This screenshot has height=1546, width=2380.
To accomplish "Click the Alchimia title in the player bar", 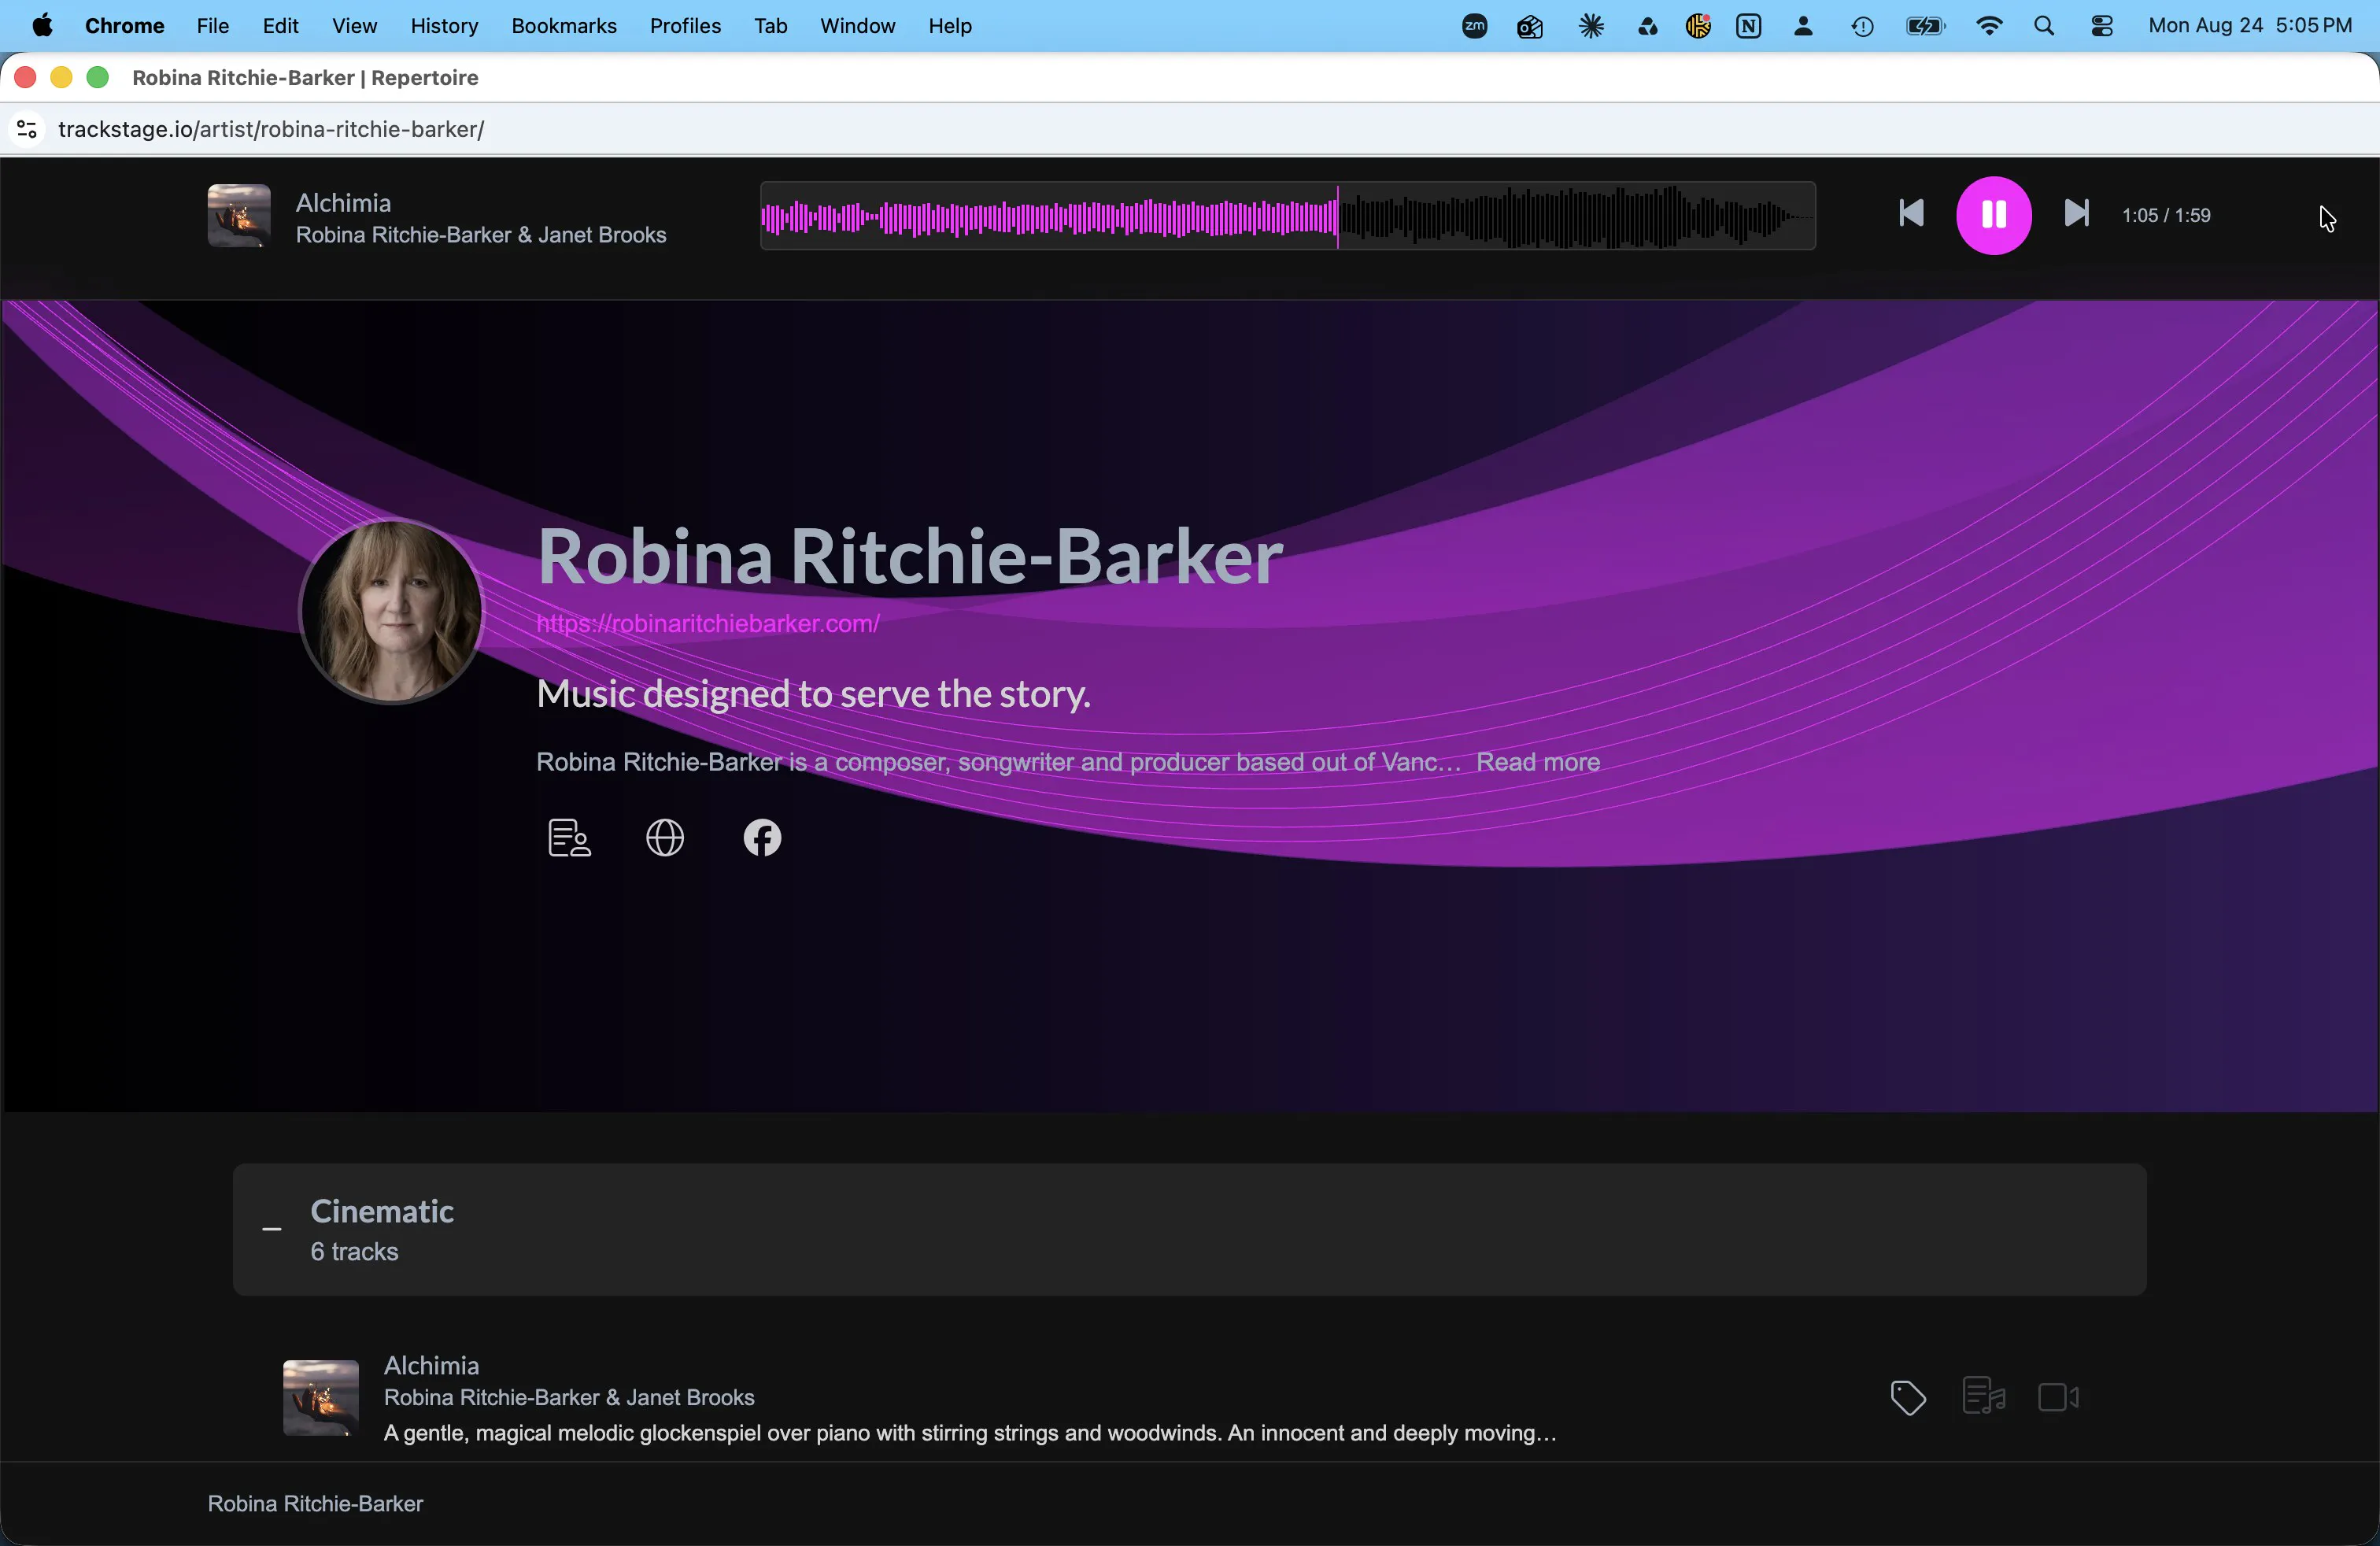I will [343, 203].
